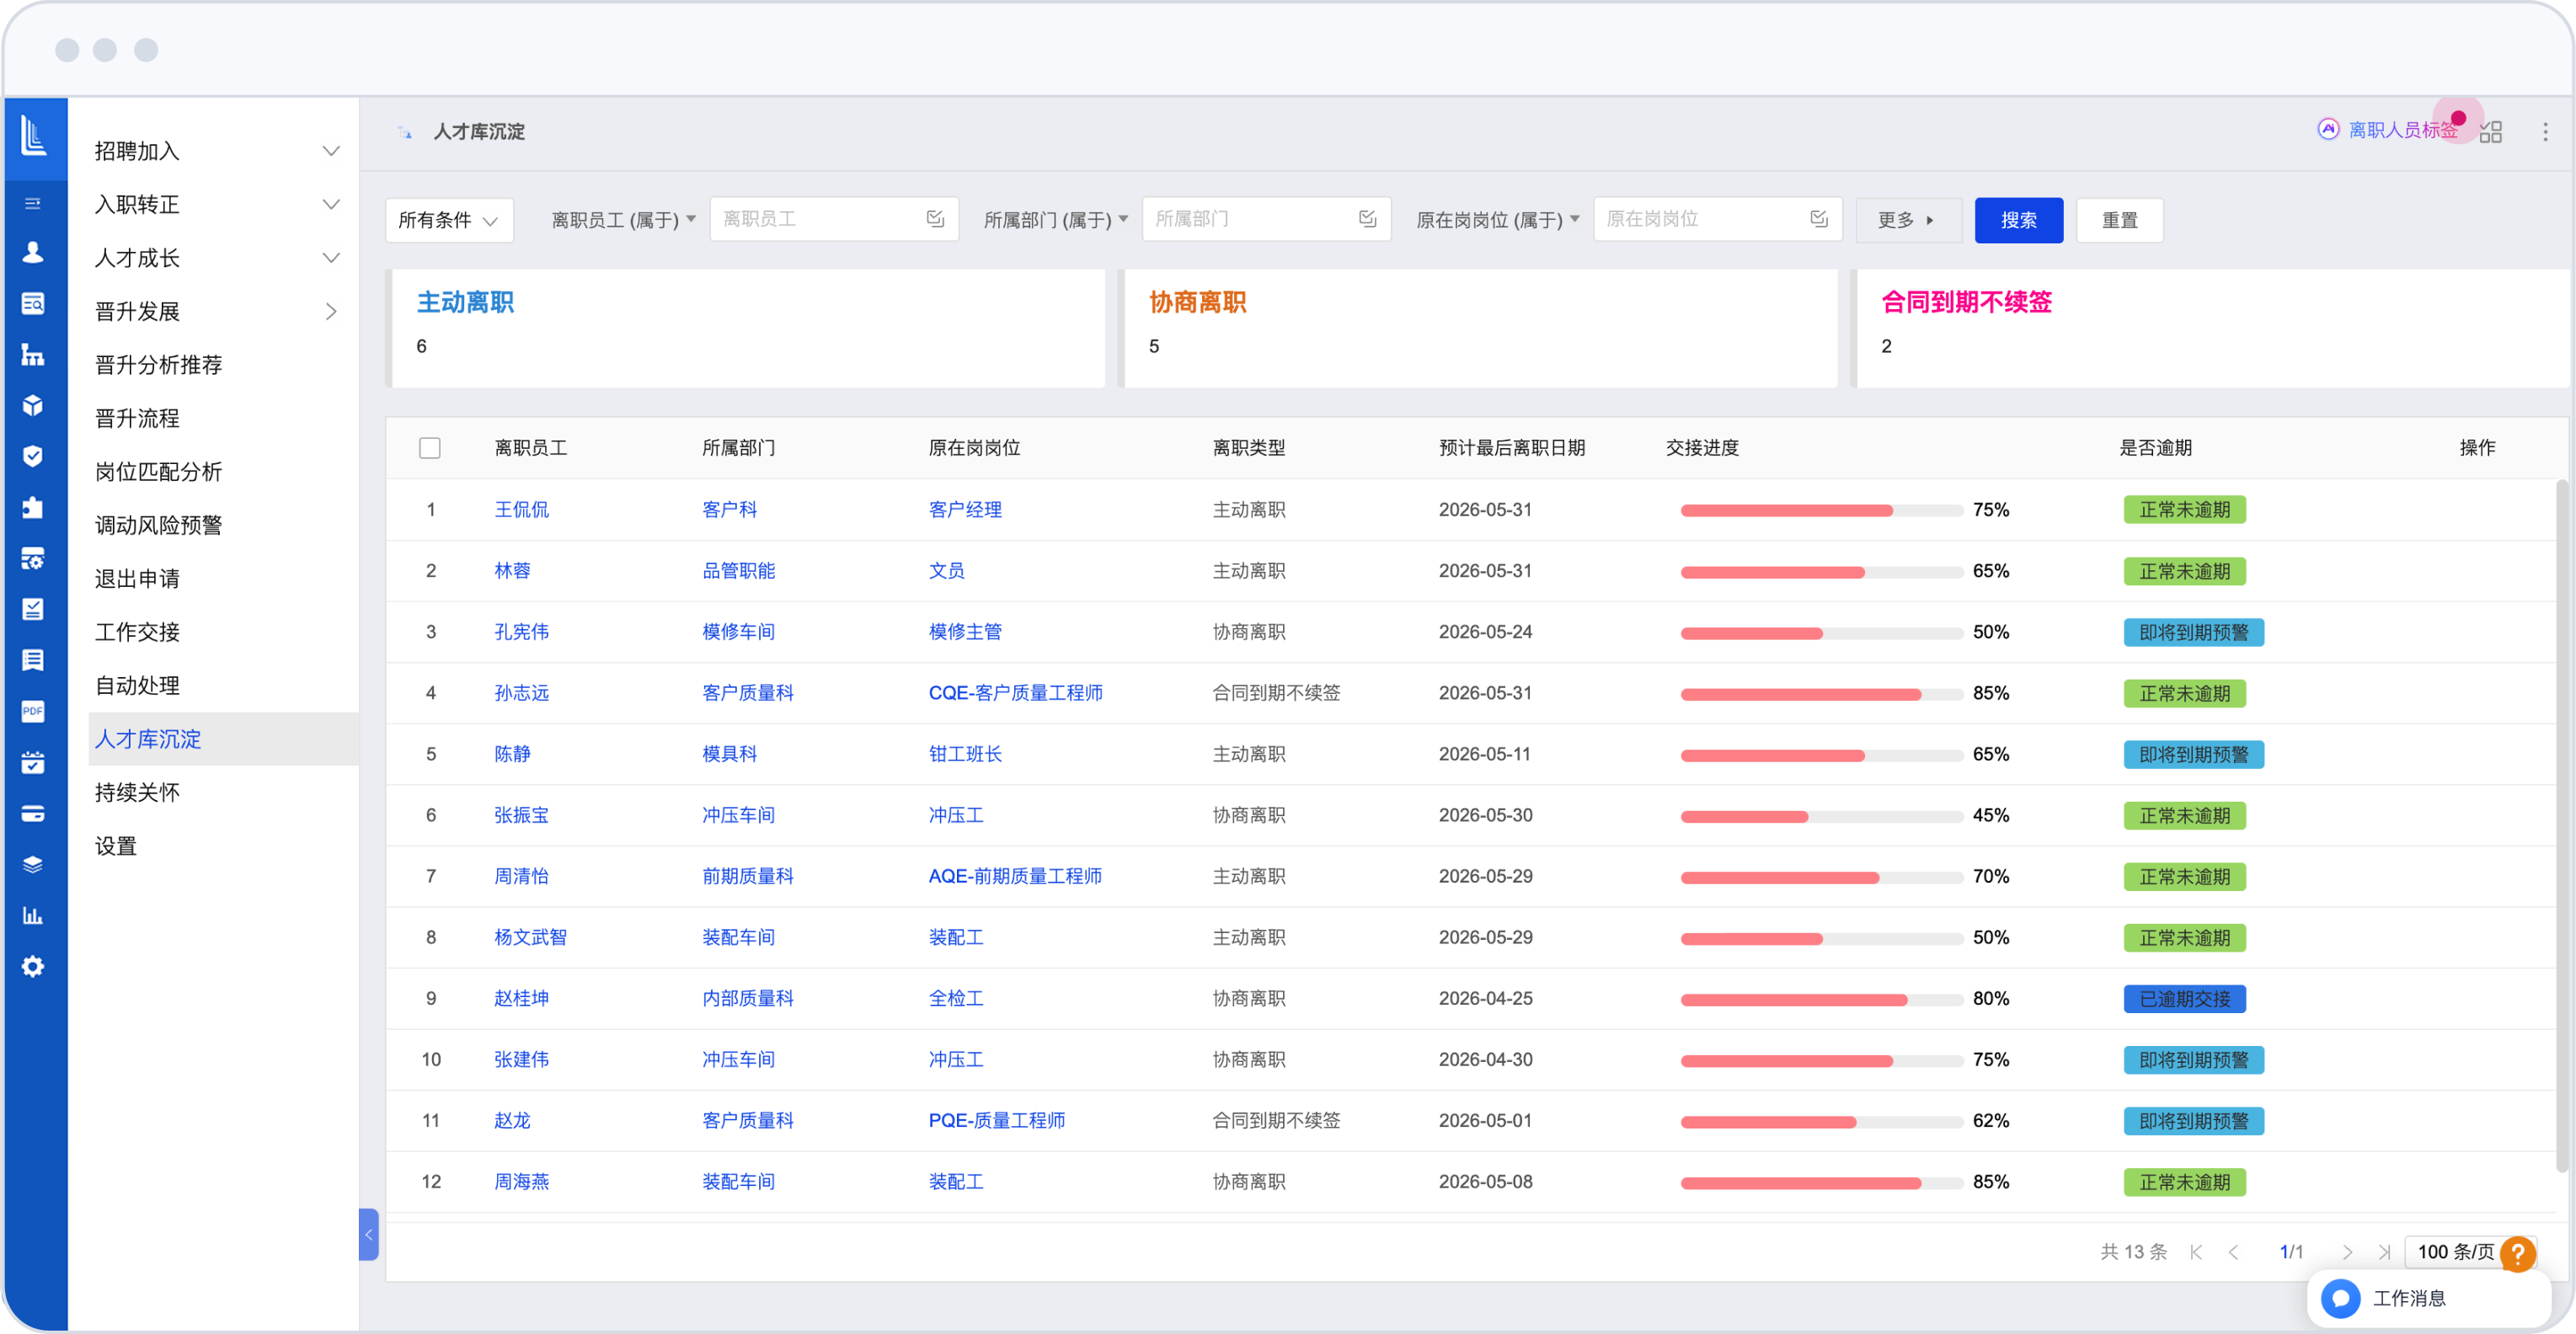The image size is (2576, 1334).
Task: Click the 80% handover progress bar for 赵桂坤
Action: coord(1821,999)
